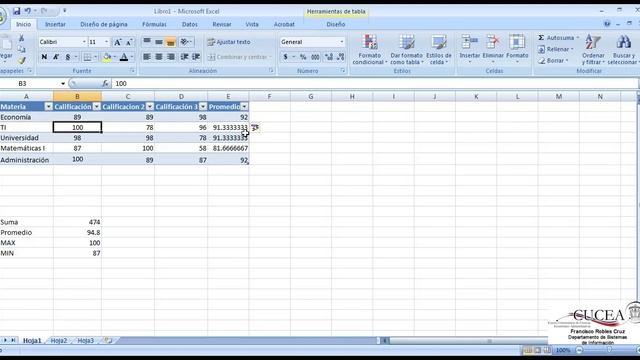Switch to the Diseño de página tab
The image size is (640, 360).
point(104,24)
